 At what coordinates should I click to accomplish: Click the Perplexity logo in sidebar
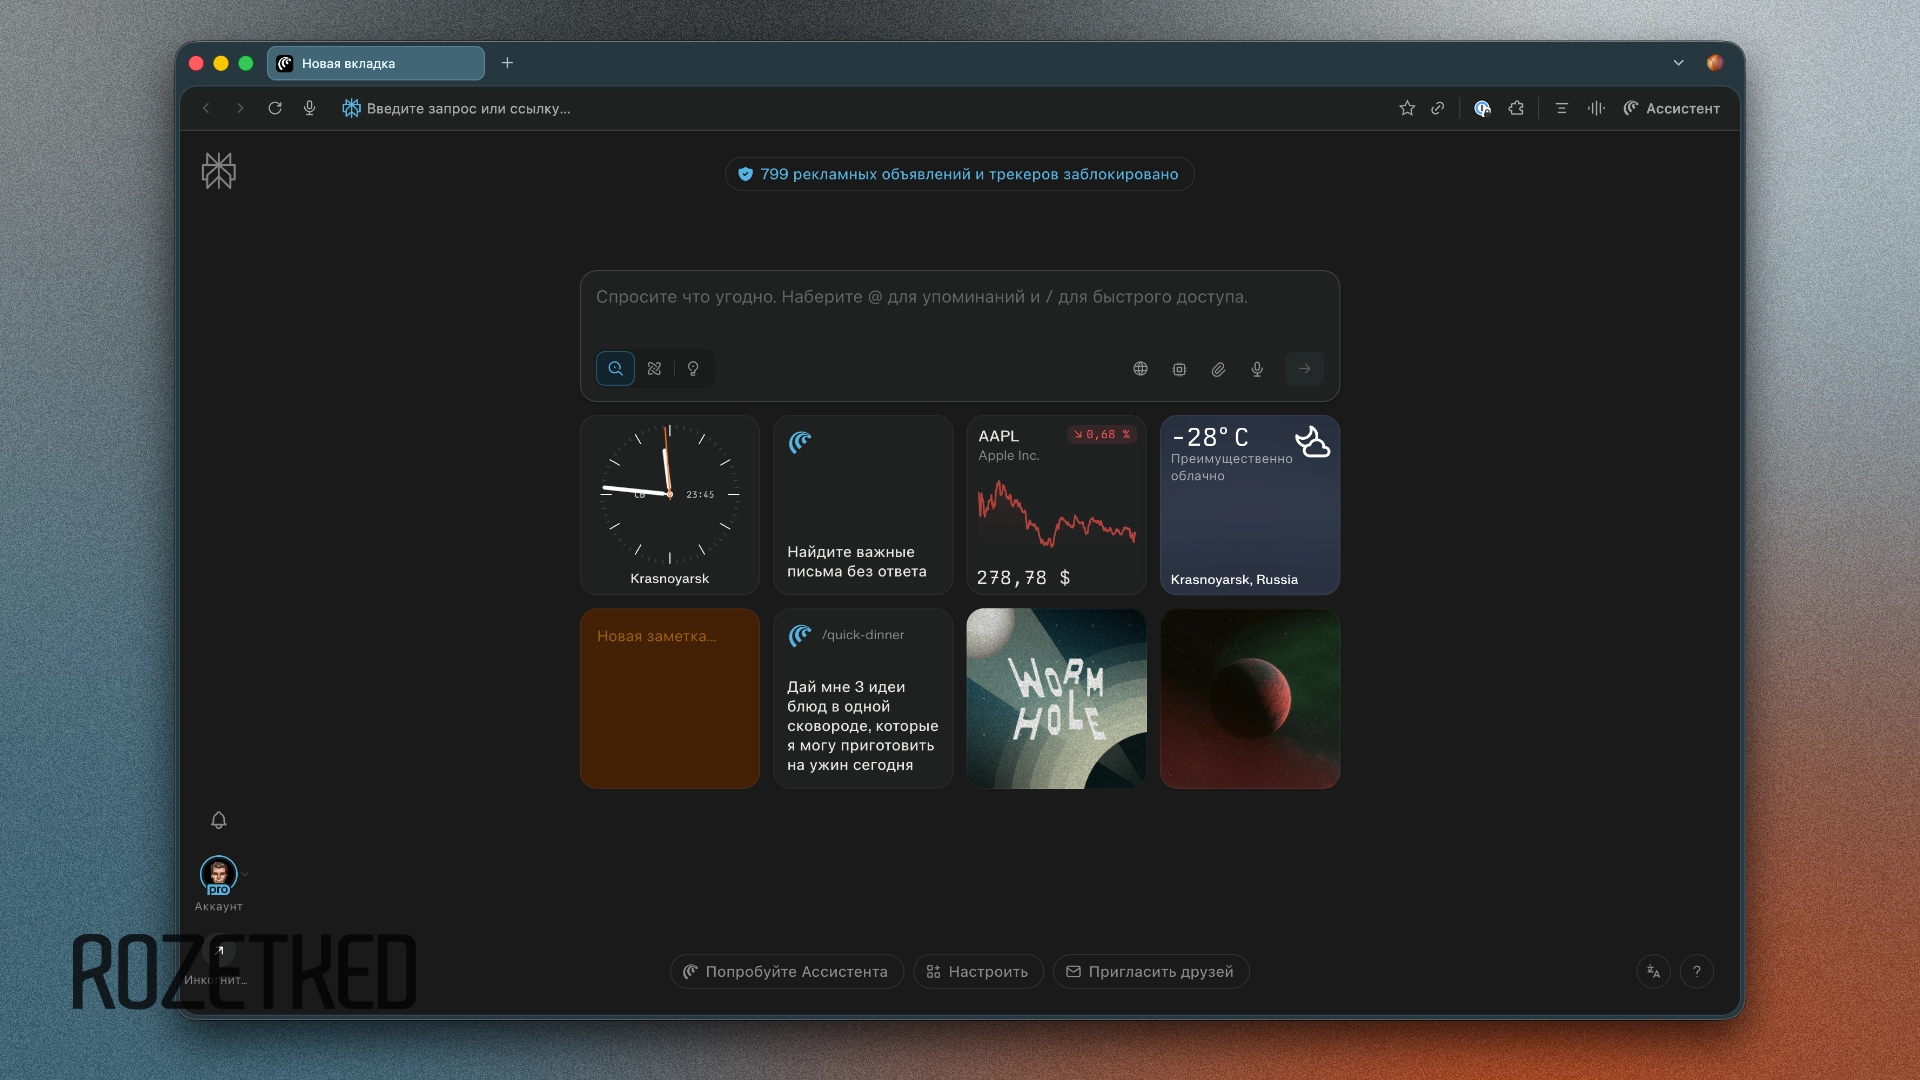click(x=219, y=171)
